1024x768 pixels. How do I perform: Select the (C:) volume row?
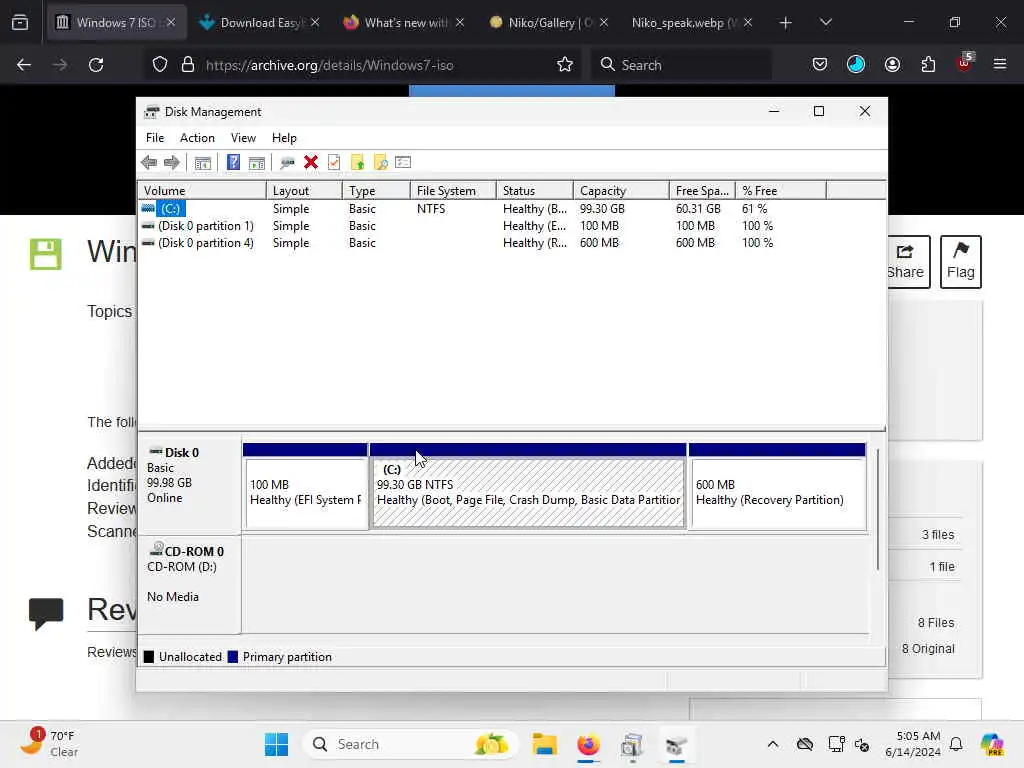click(482, 209)
